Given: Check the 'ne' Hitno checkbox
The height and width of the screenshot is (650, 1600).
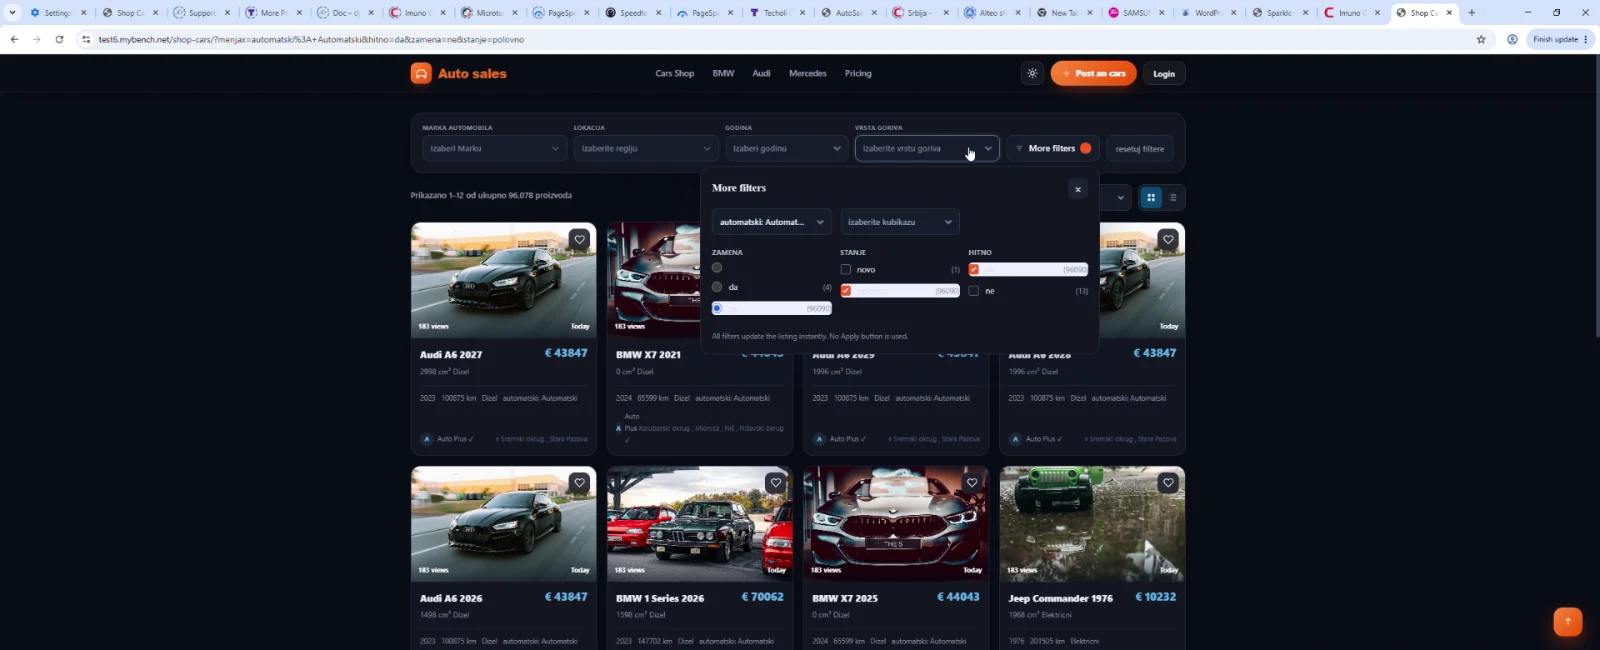Looking at the screenshot, I should [x=974, y=291].
